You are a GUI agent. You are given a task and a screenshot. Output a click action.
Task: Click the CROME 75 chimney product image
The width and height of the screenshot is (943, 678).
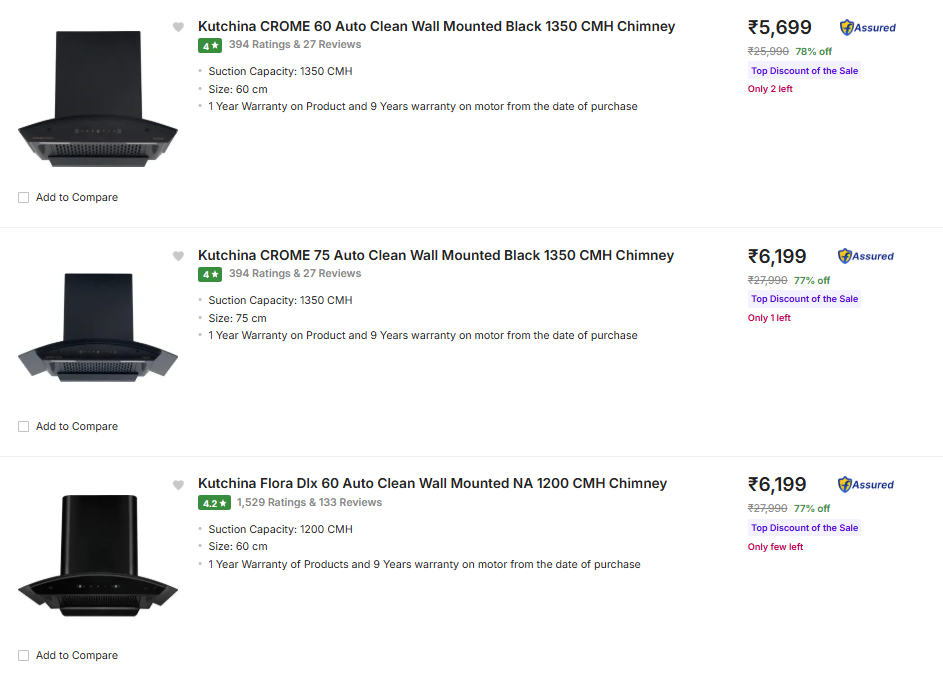(97, 328)
